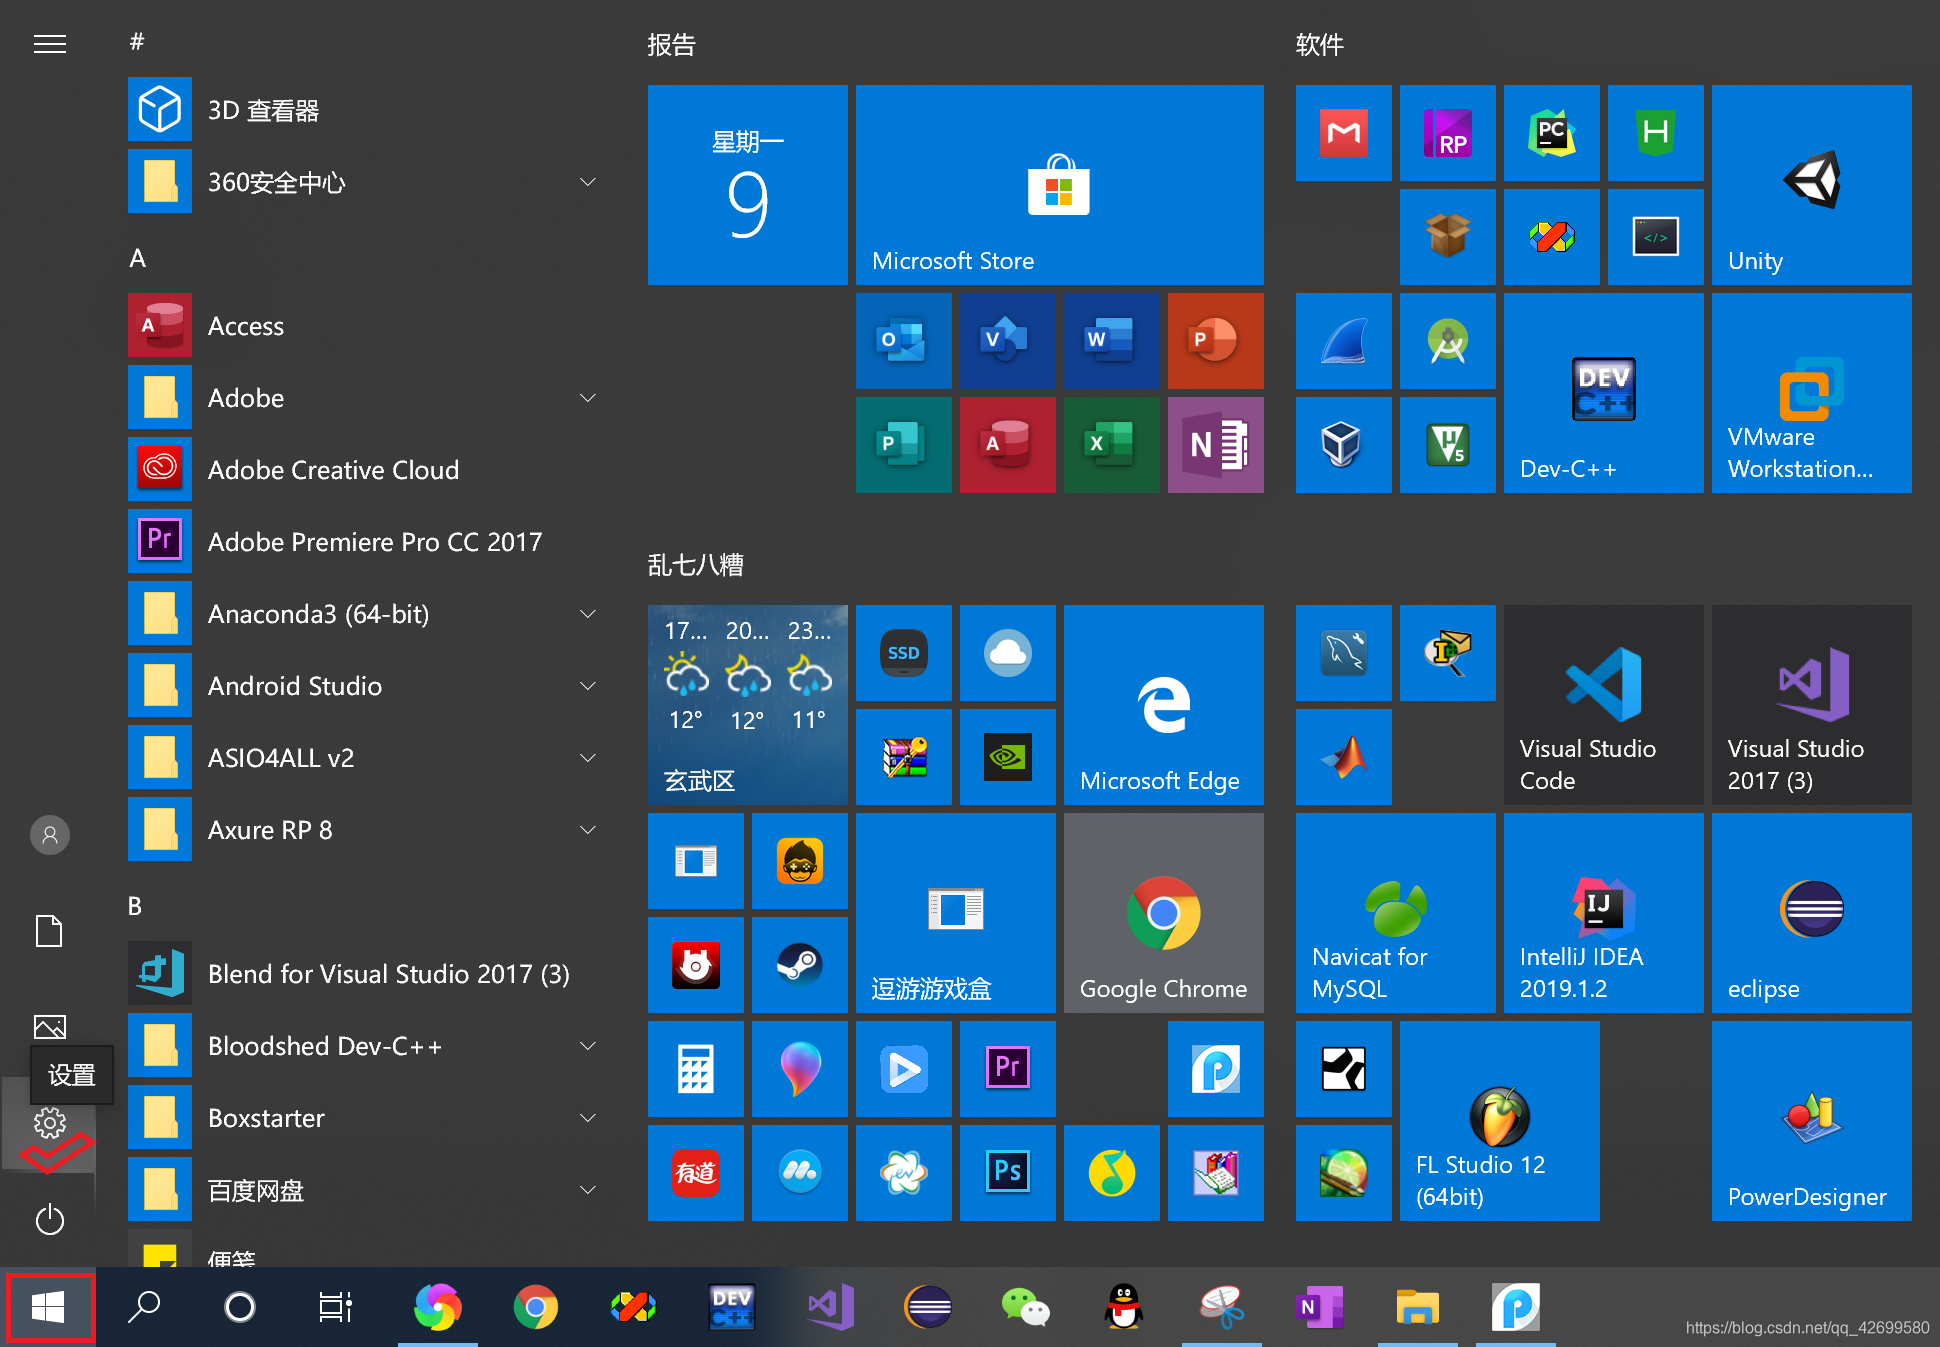The height and width of the screenshot is (1347, 1940).
Task: Launch the eclipse tile
Action: click(x=1811, y=913)
